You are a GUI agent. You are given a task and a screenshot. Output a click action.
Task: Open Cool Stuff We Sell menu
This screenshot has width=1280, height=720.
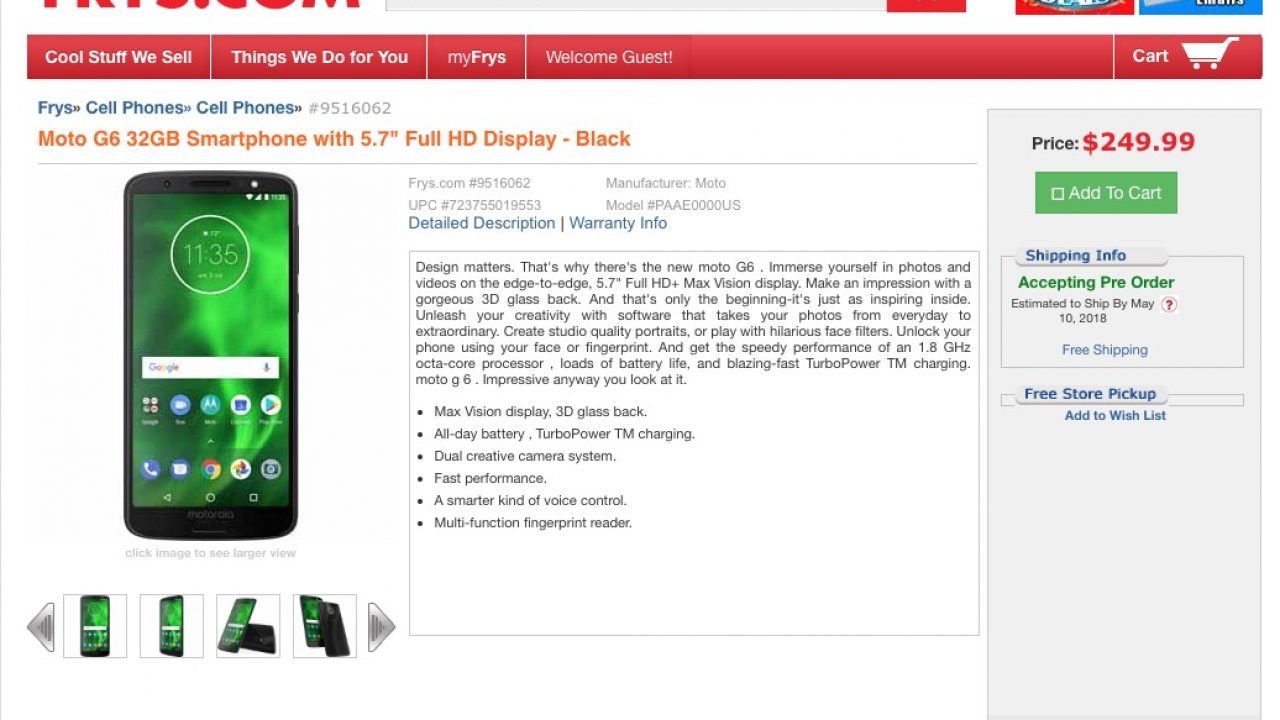click(119, 57)
